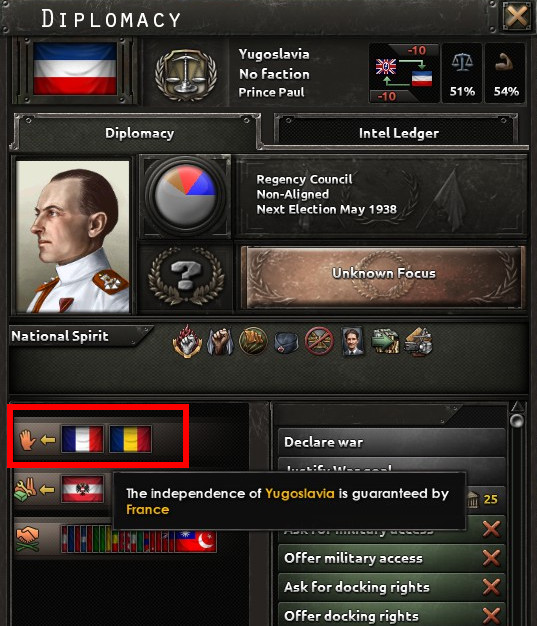Select the Diplomacy tab
Screen dimensions: 537x626
[x=138, y=133]
